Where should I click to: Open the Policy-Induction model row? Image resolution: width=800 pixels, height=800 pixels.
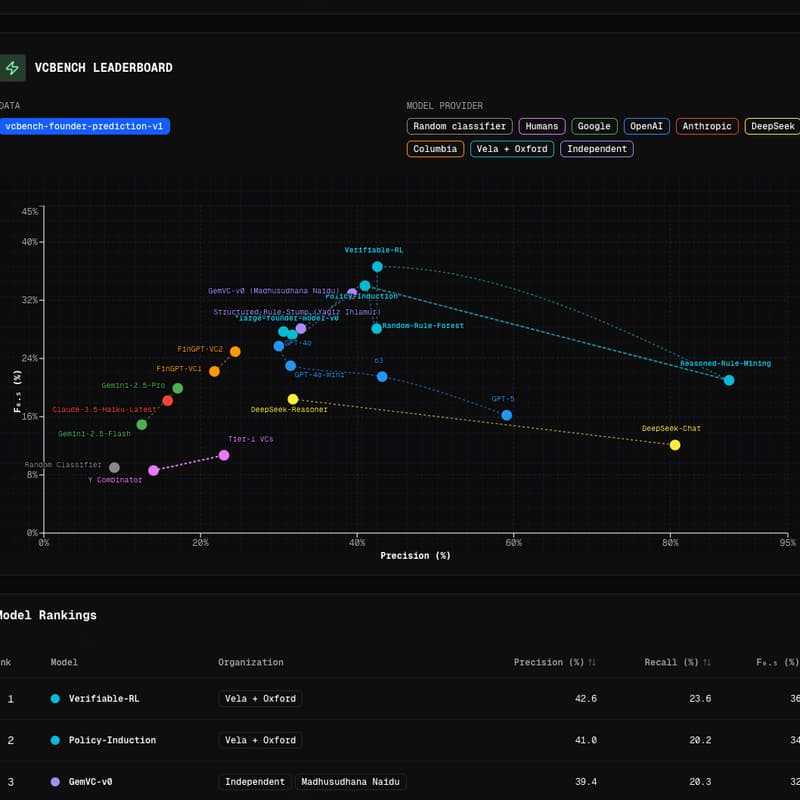112,740
